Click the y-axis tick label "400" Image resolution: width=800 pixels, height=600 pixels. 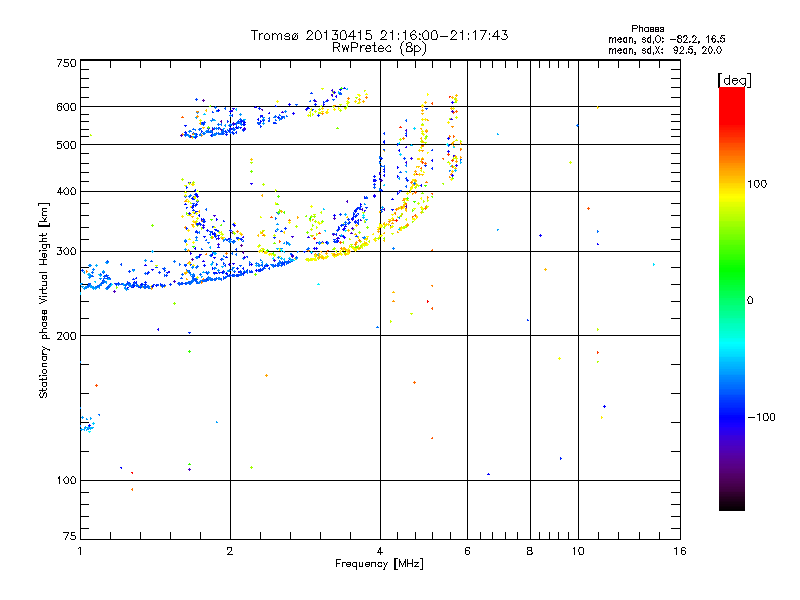click(66, 191)
